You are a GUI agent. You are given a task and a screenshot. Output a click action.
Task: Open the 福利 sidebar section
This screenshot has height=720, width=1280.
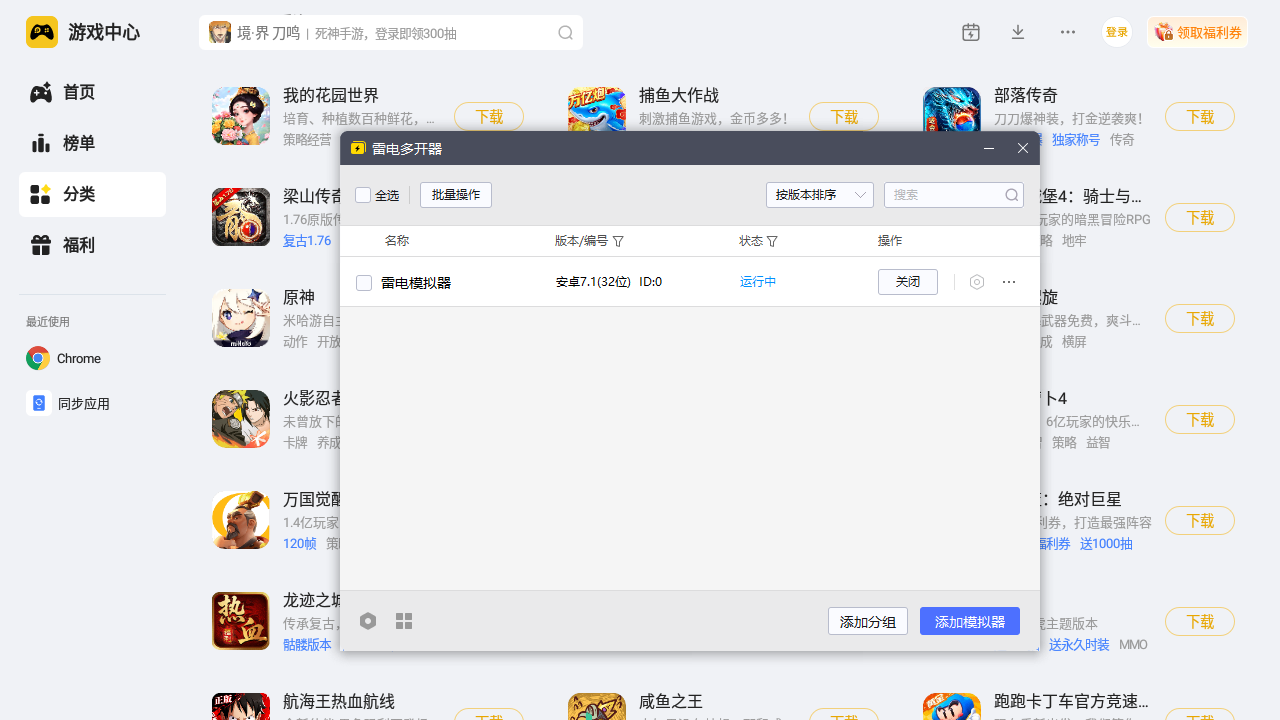coord(75,245)
